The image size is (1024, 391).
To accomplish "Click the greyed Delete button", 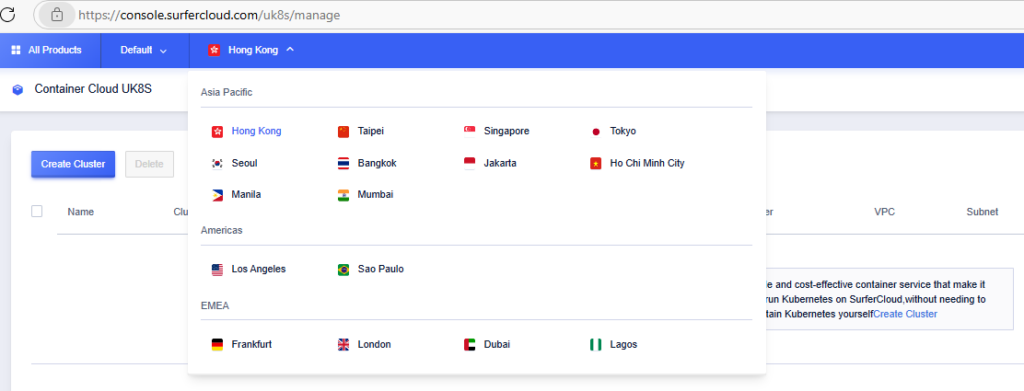I will tap(150, 164).
